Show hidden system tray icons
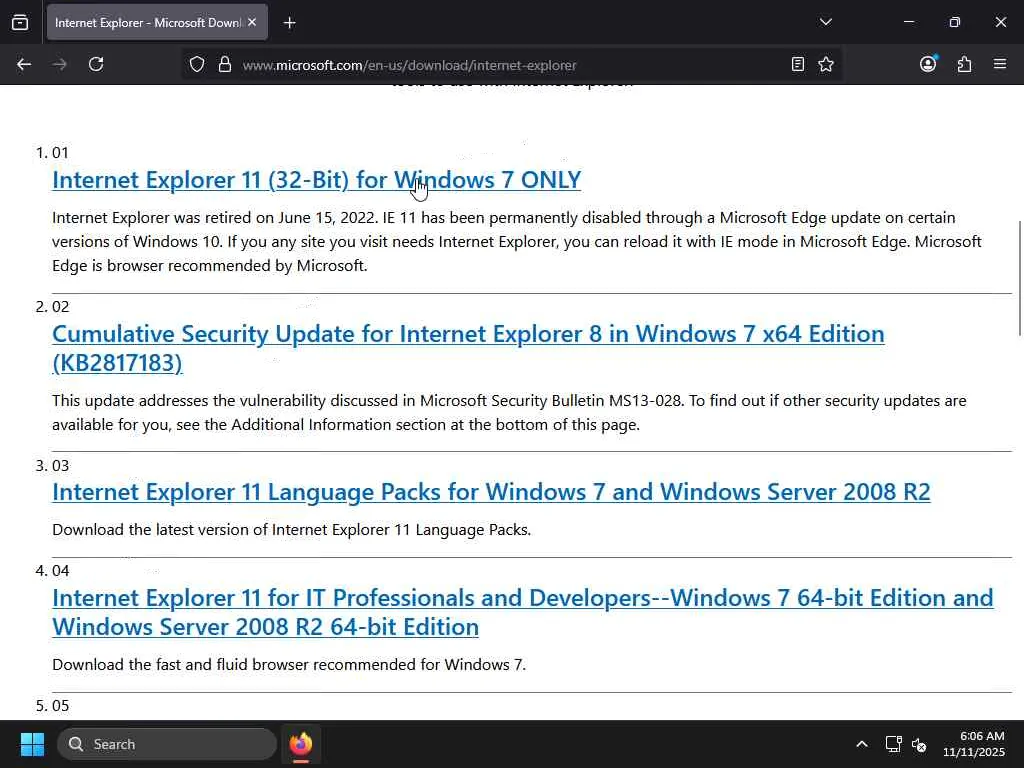Screen dimensions: 1024x768 [x=862, y=744]
